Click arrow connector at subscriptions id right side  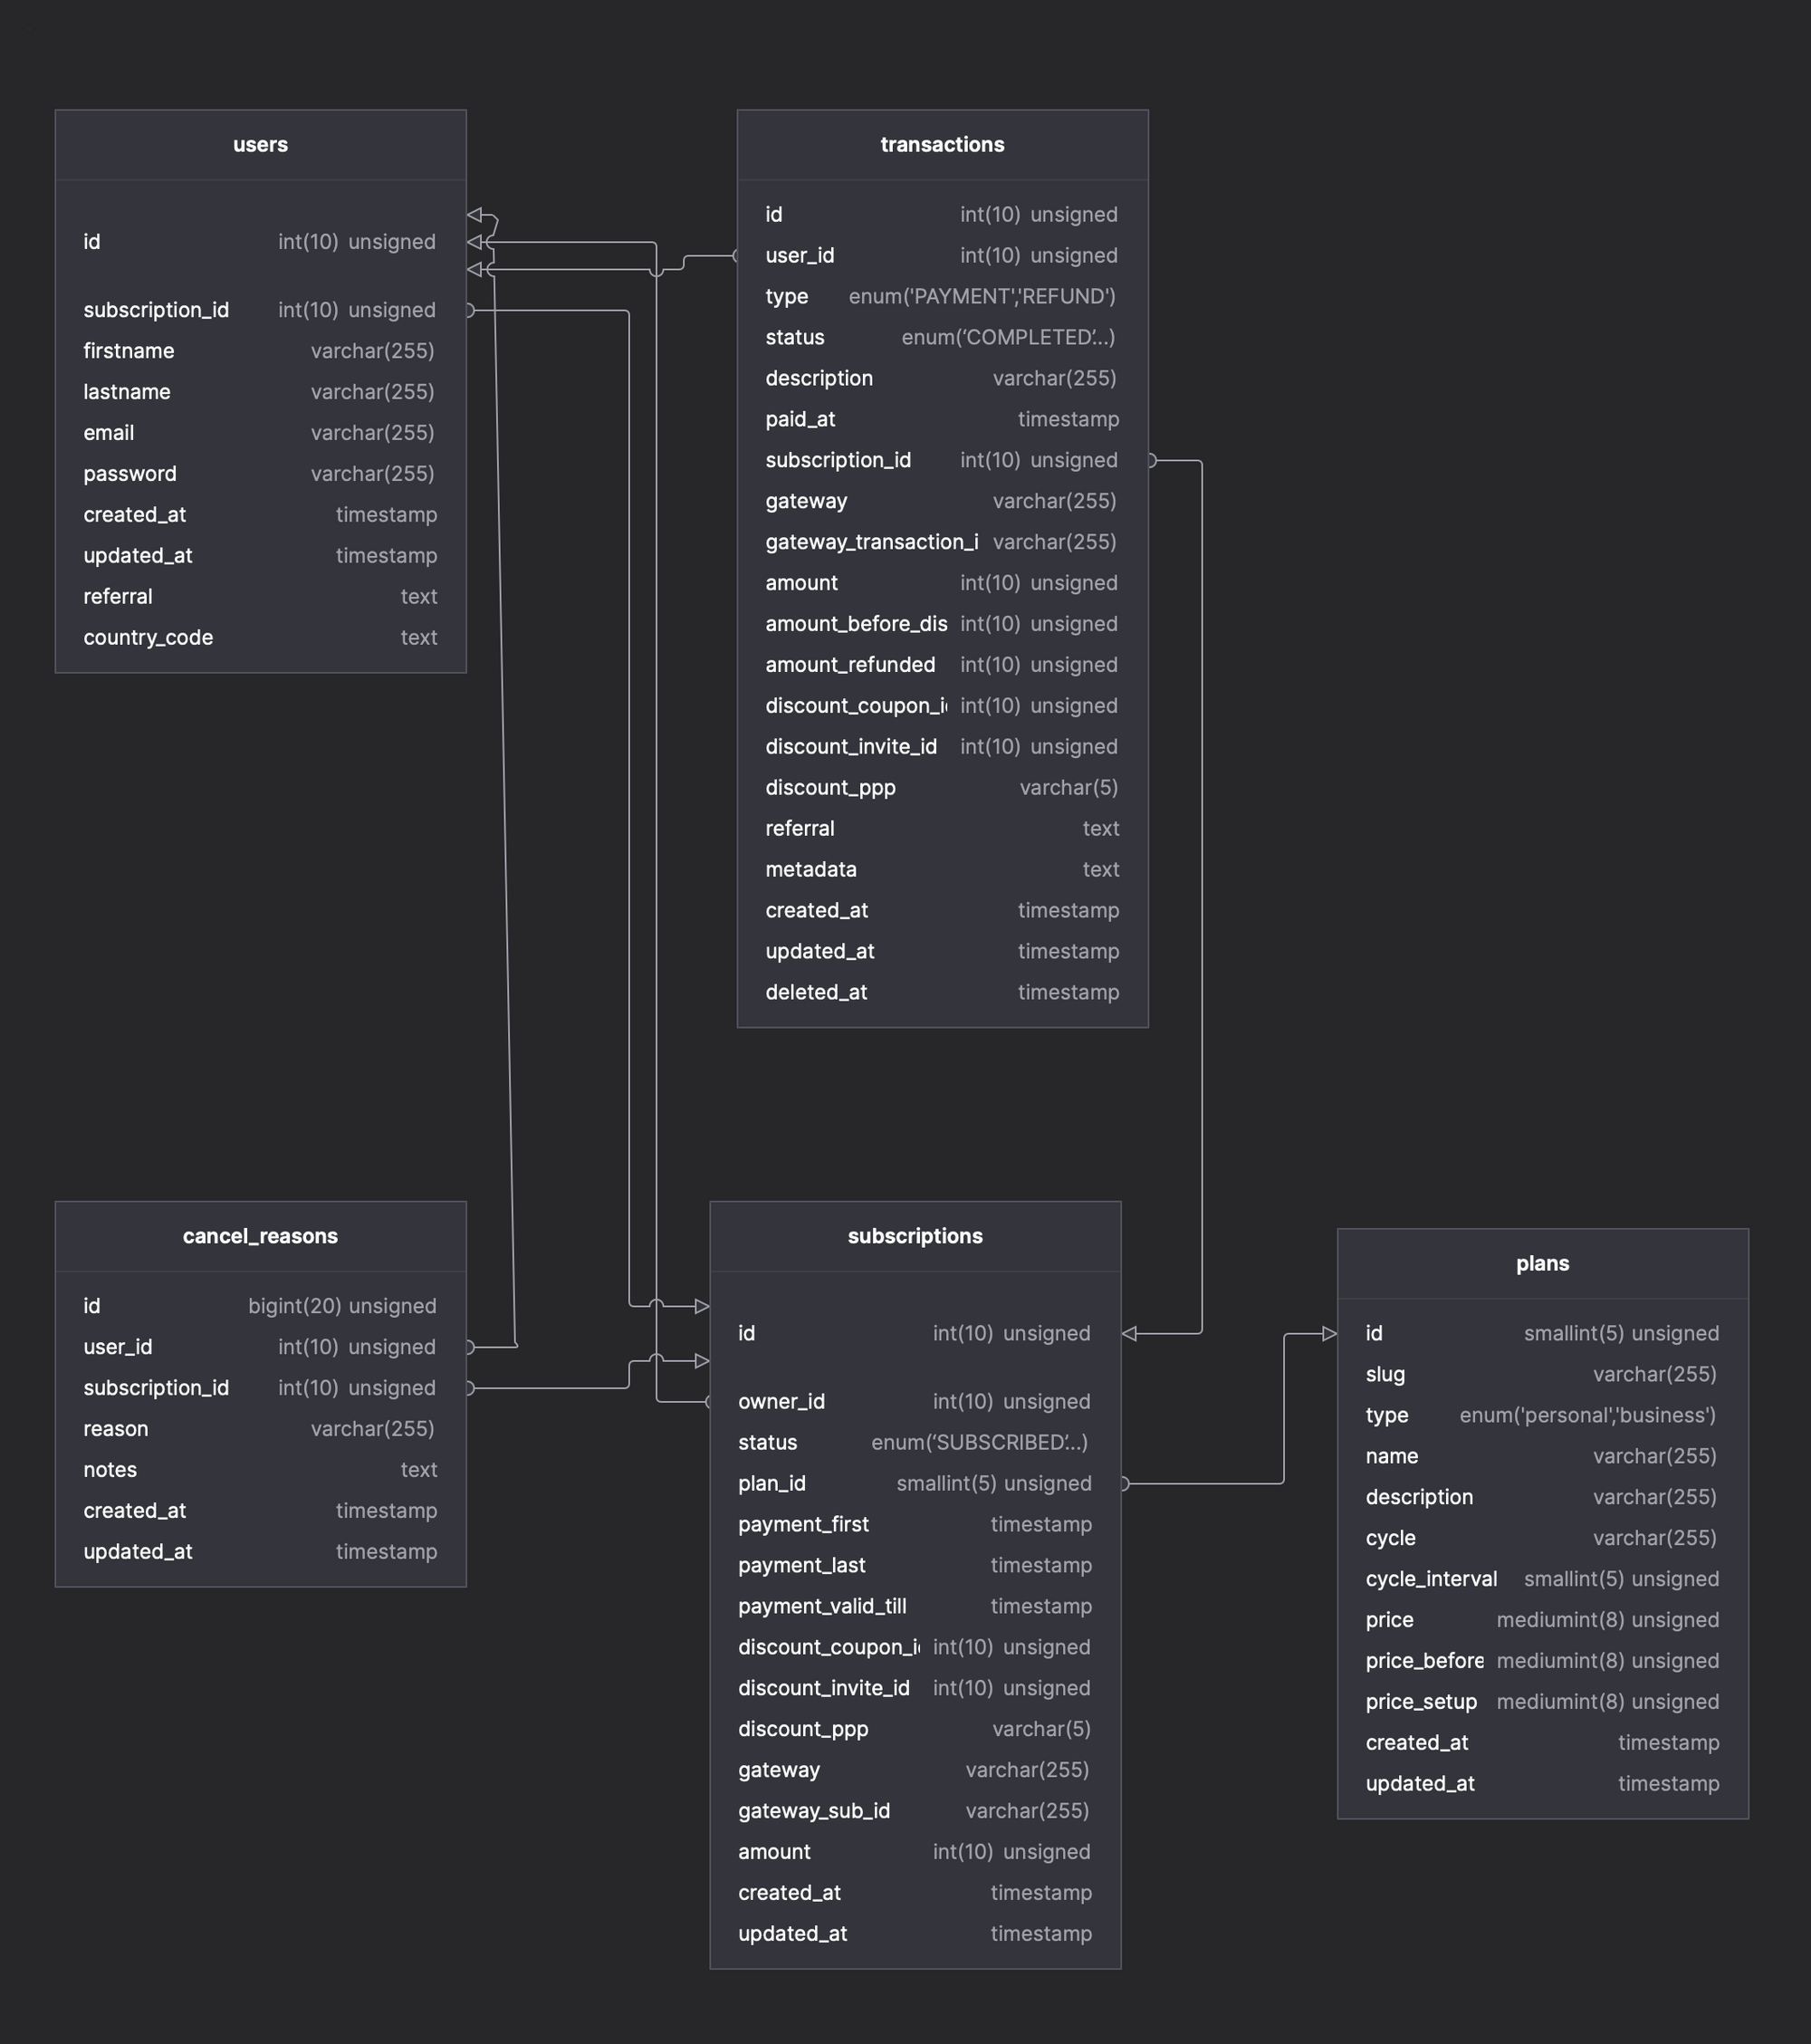tap(1130, 1334)
